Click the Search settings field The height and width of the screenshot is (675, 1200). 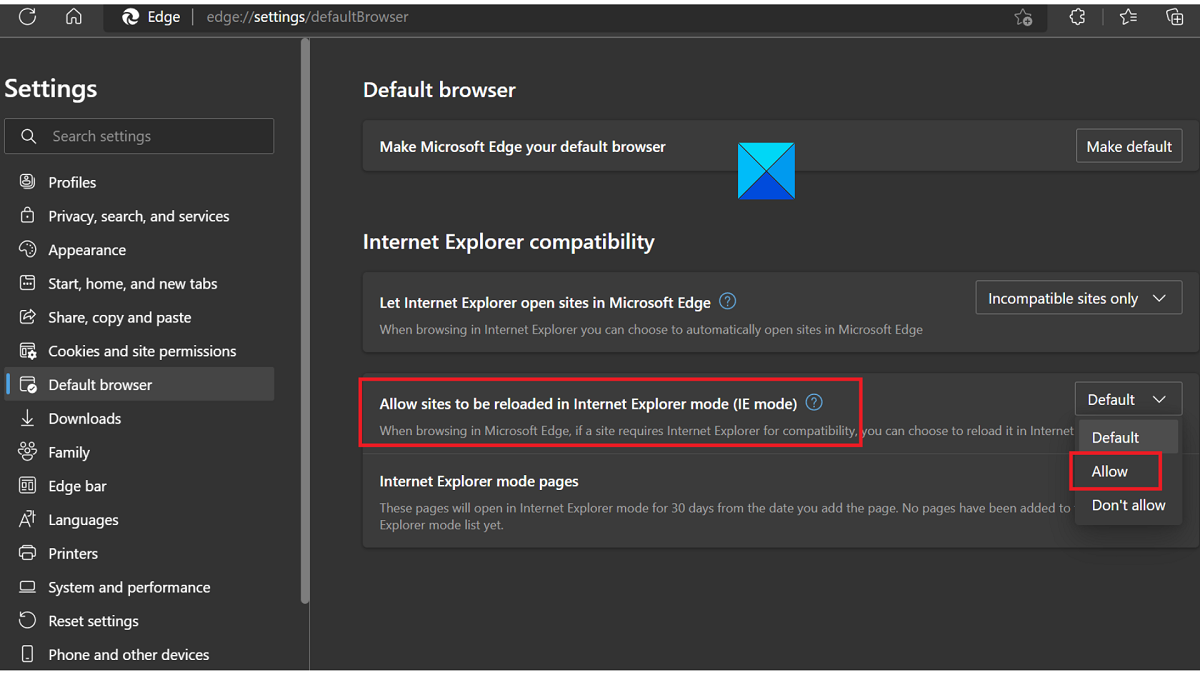pos(139,136)
